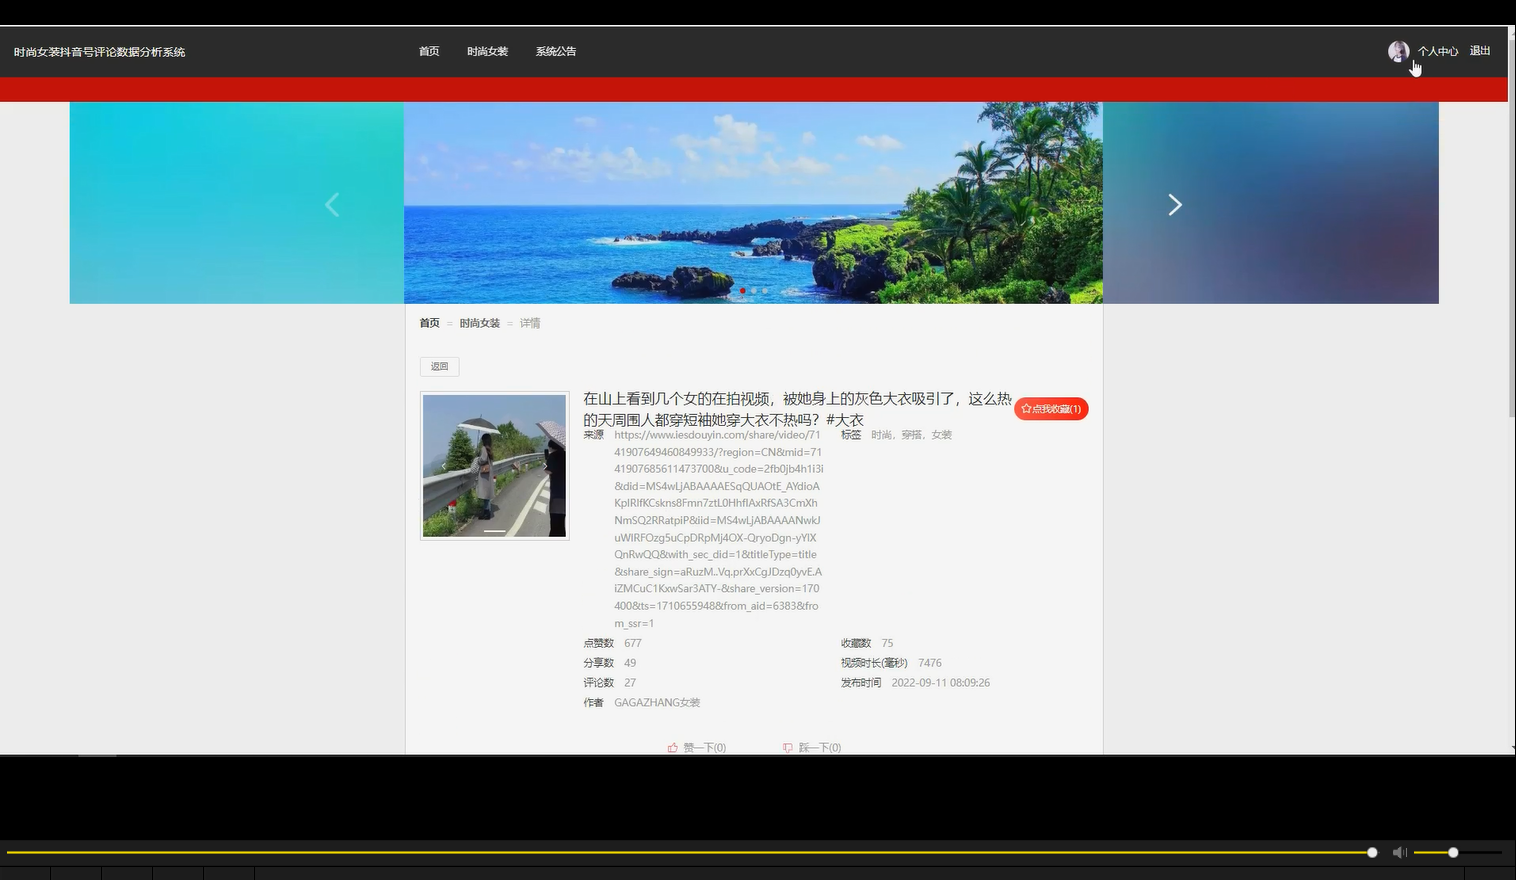
Task: Click the 点赞数 value 677
Action: (633, 643)
